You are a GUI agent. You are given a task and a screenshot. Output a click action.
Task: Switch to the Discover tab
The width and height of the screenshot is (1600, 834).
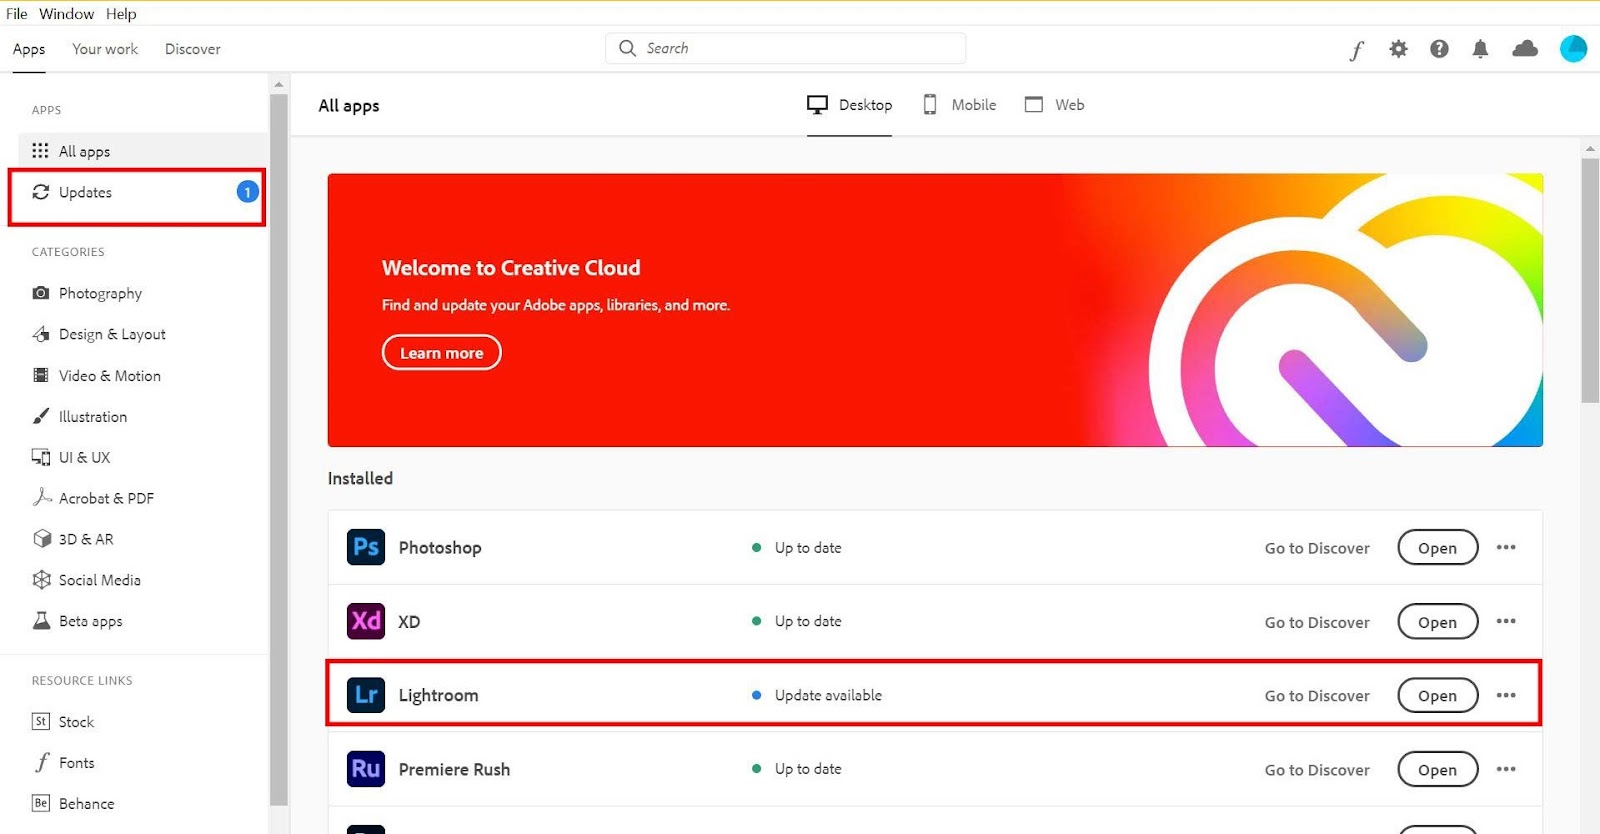pos(193,49)
